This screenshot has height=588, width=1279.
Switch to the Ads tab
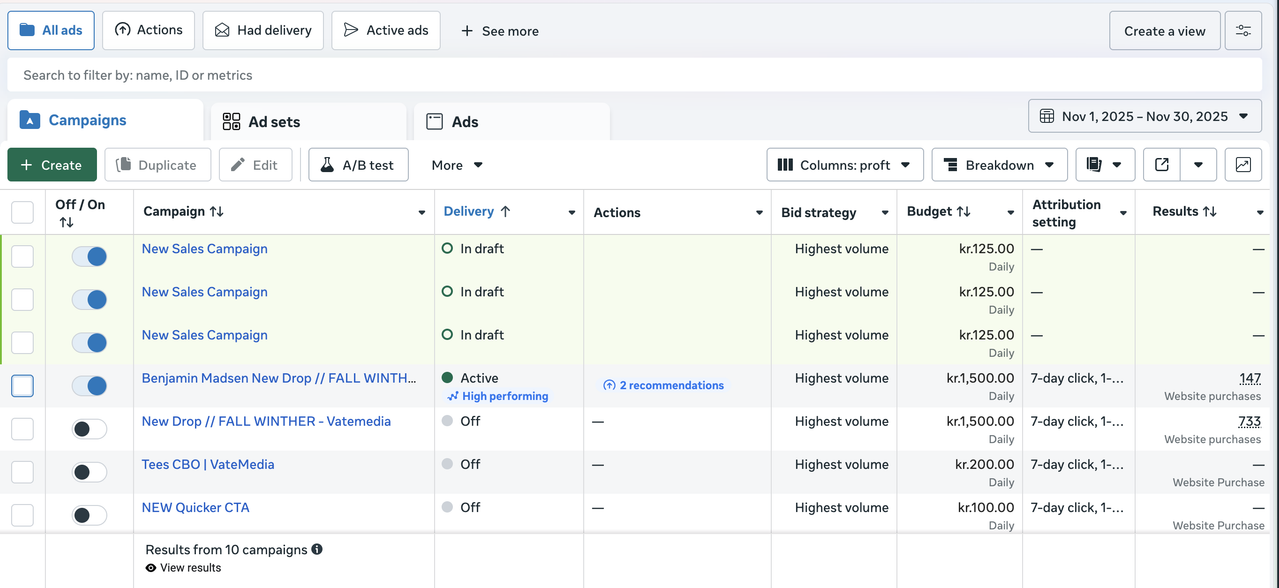click(x=511, y=122)
